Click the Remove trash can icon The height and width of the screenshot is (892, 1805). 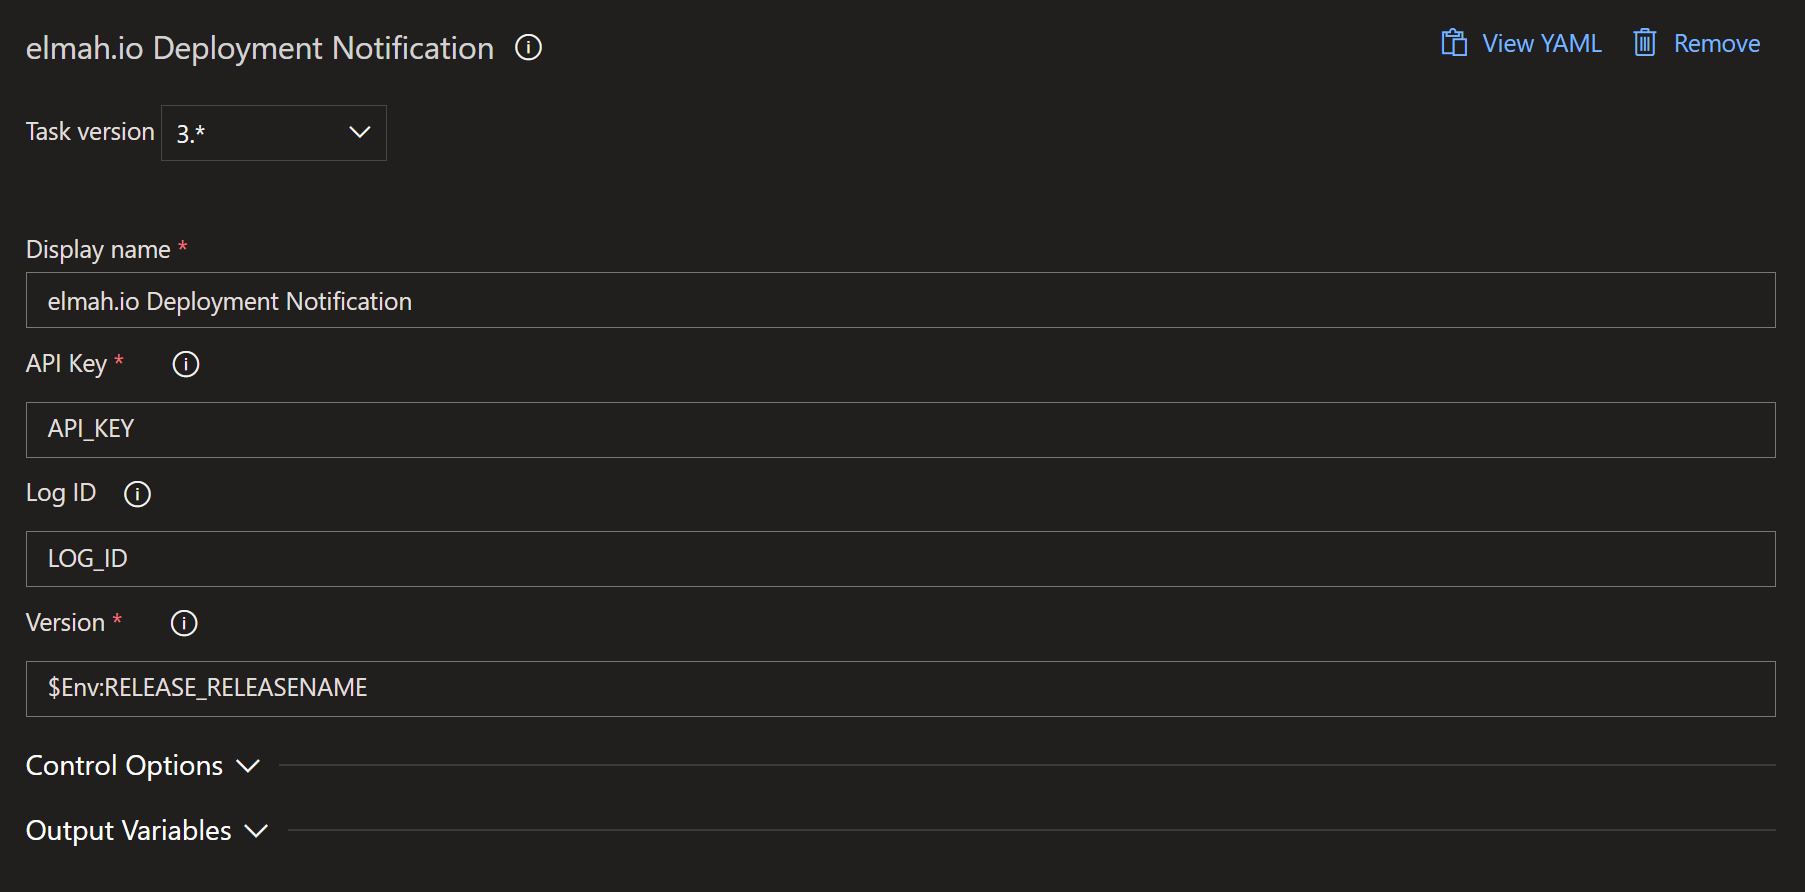pos(1645,43)
